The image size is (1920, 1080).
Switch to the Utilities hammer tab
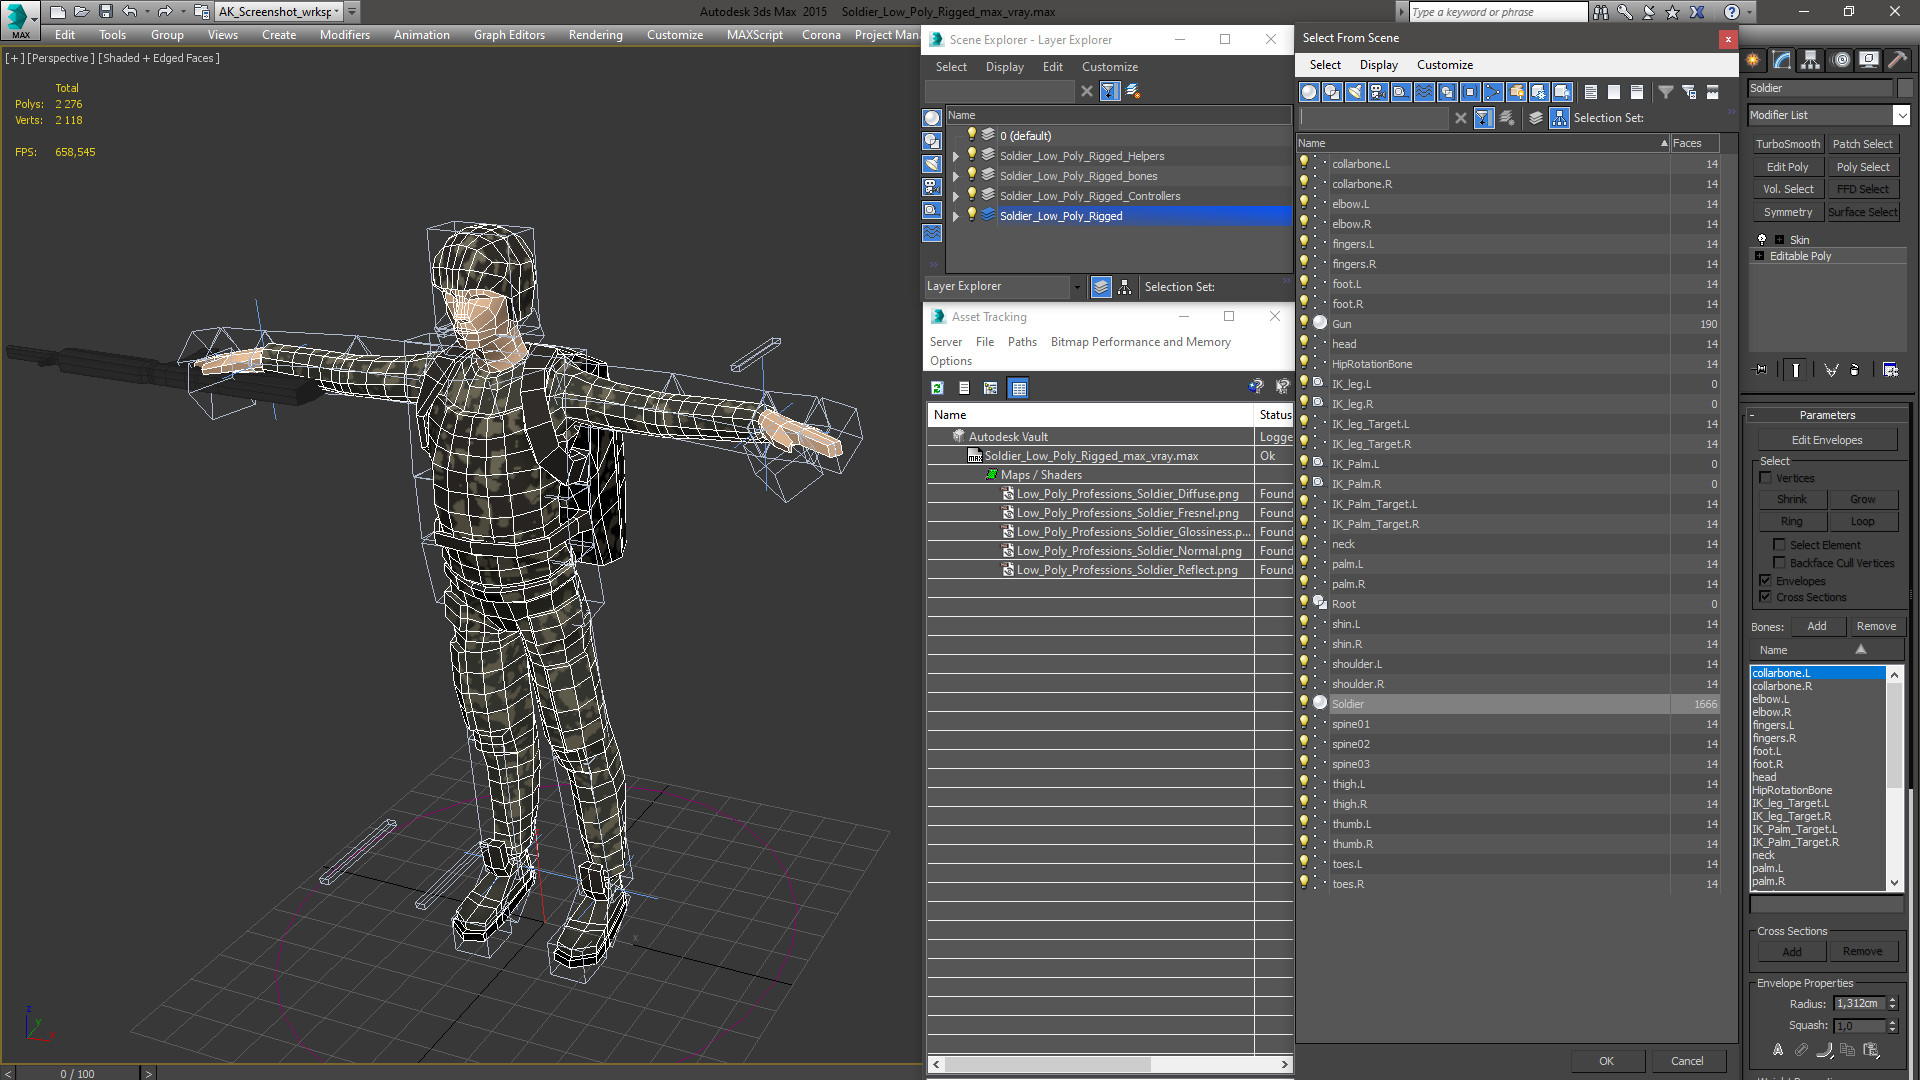click(1897, 60)
